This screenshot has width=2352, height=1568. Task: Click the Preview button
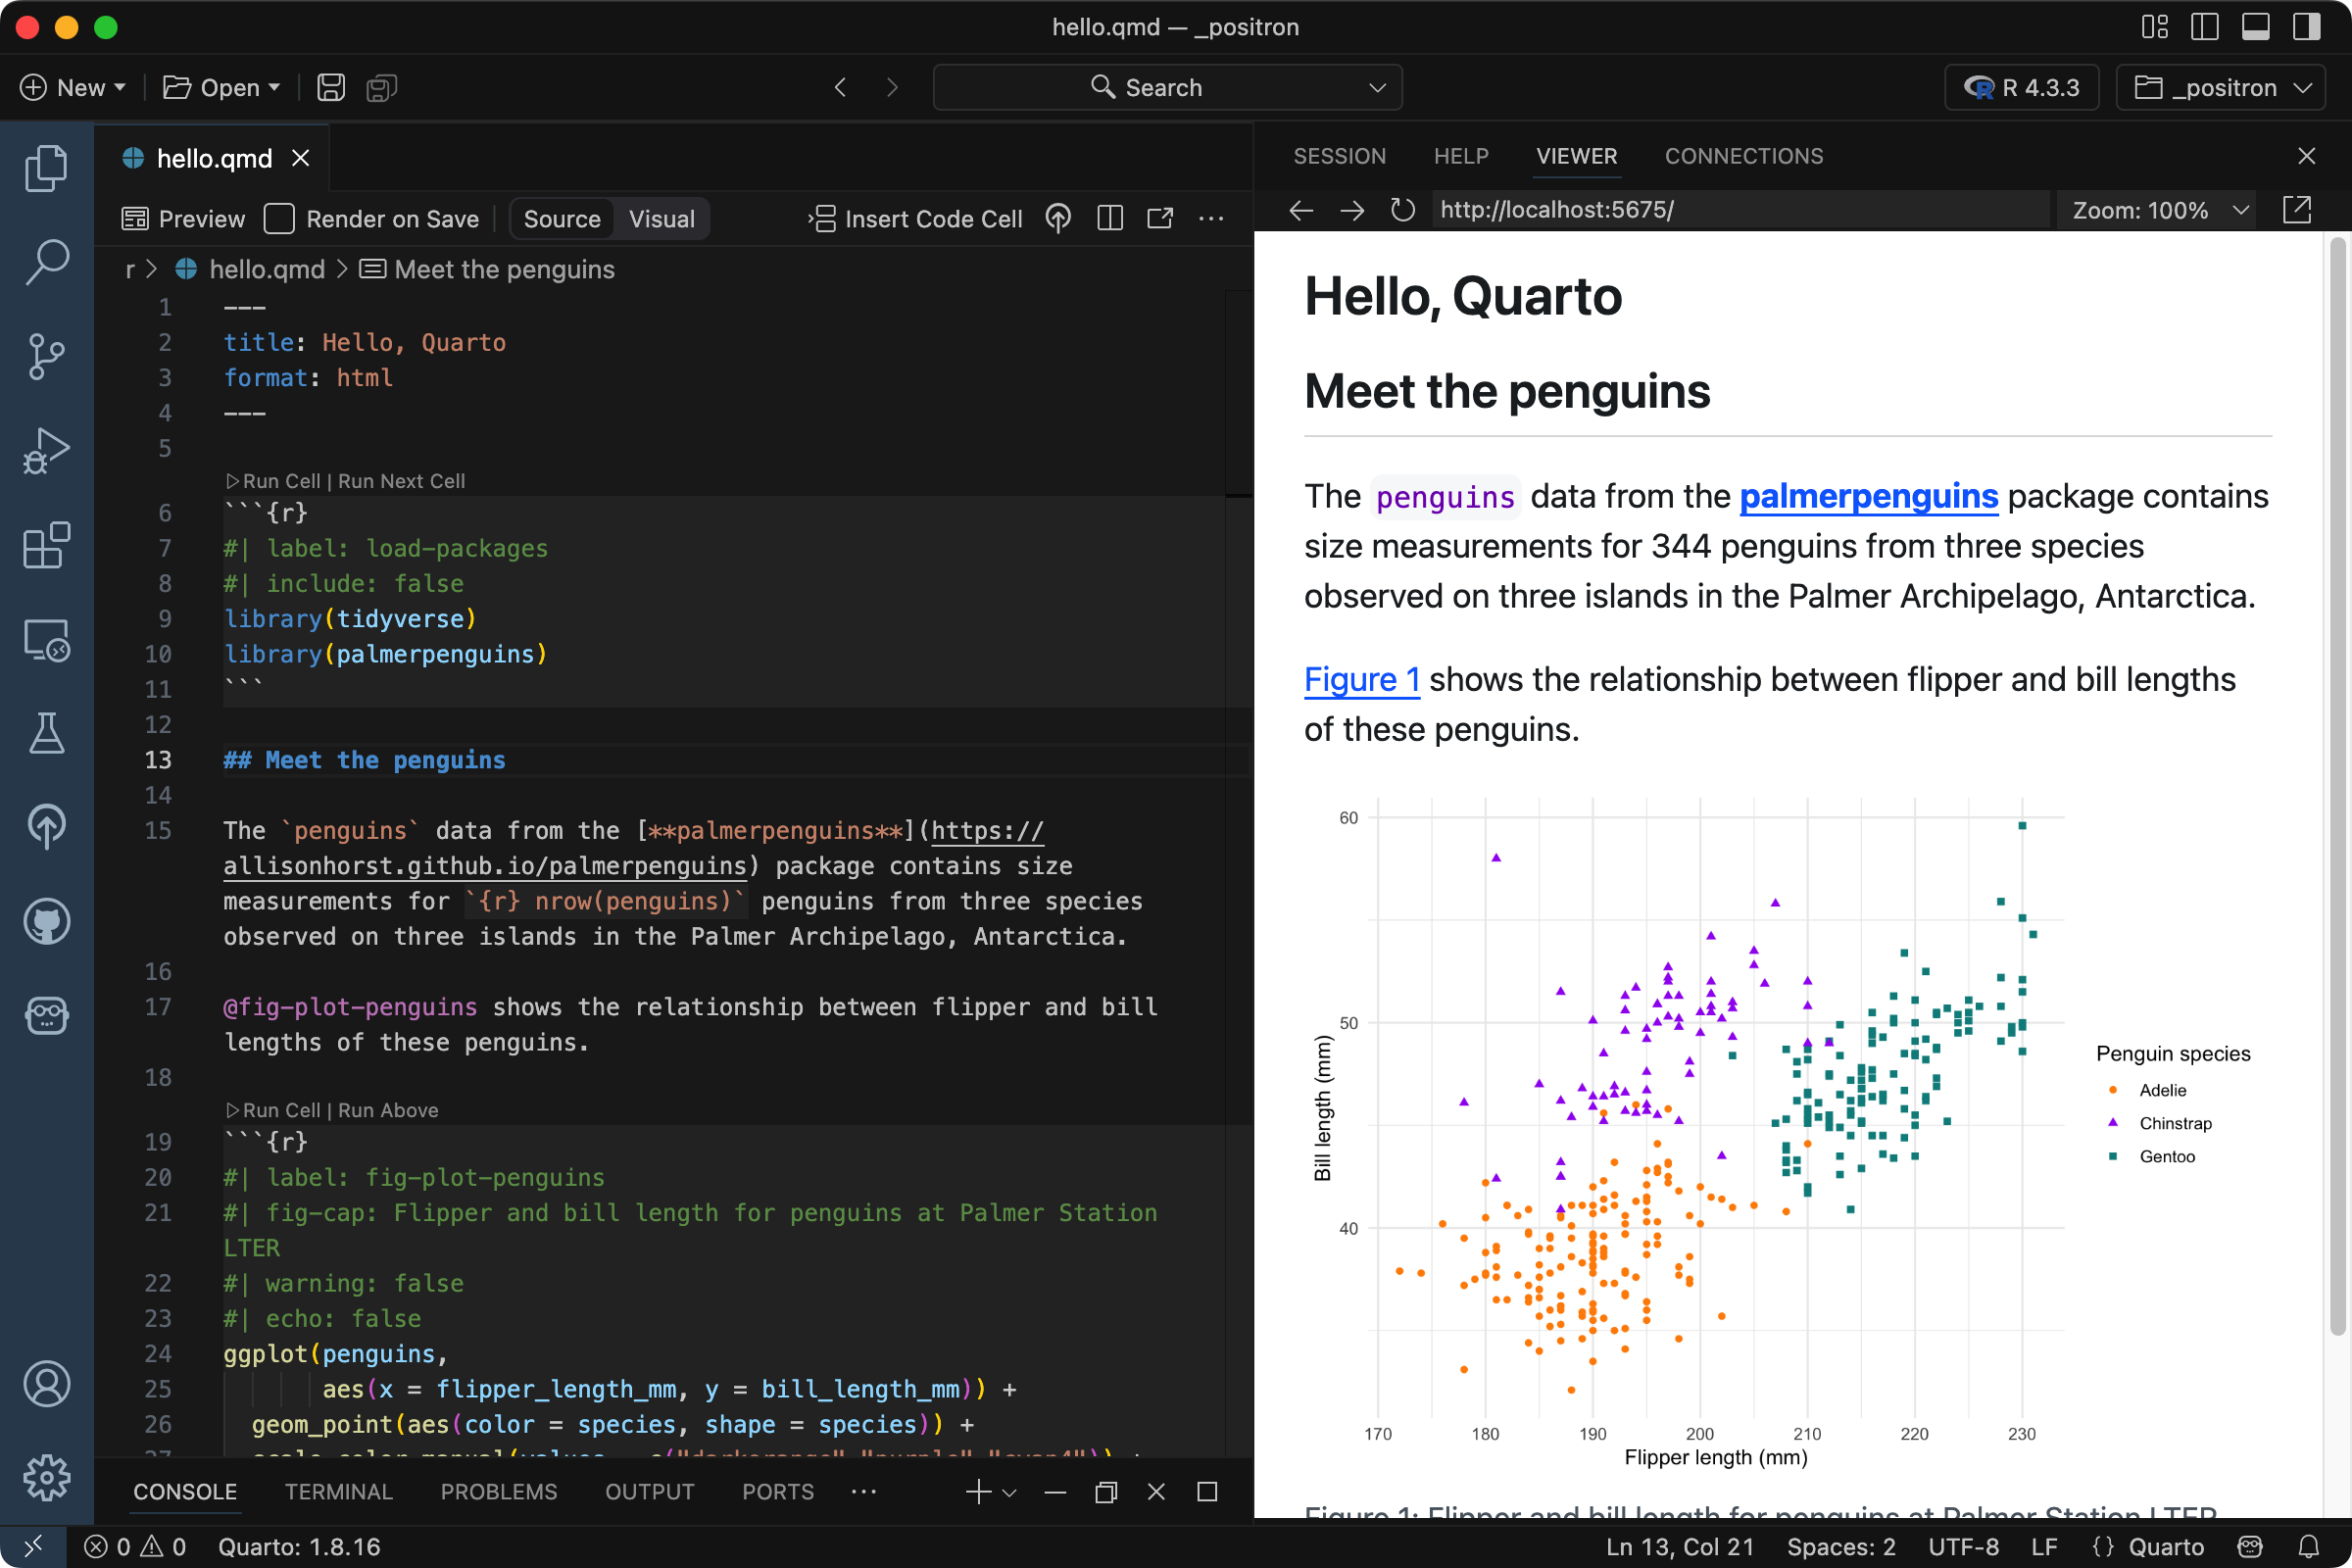[184, 218]
